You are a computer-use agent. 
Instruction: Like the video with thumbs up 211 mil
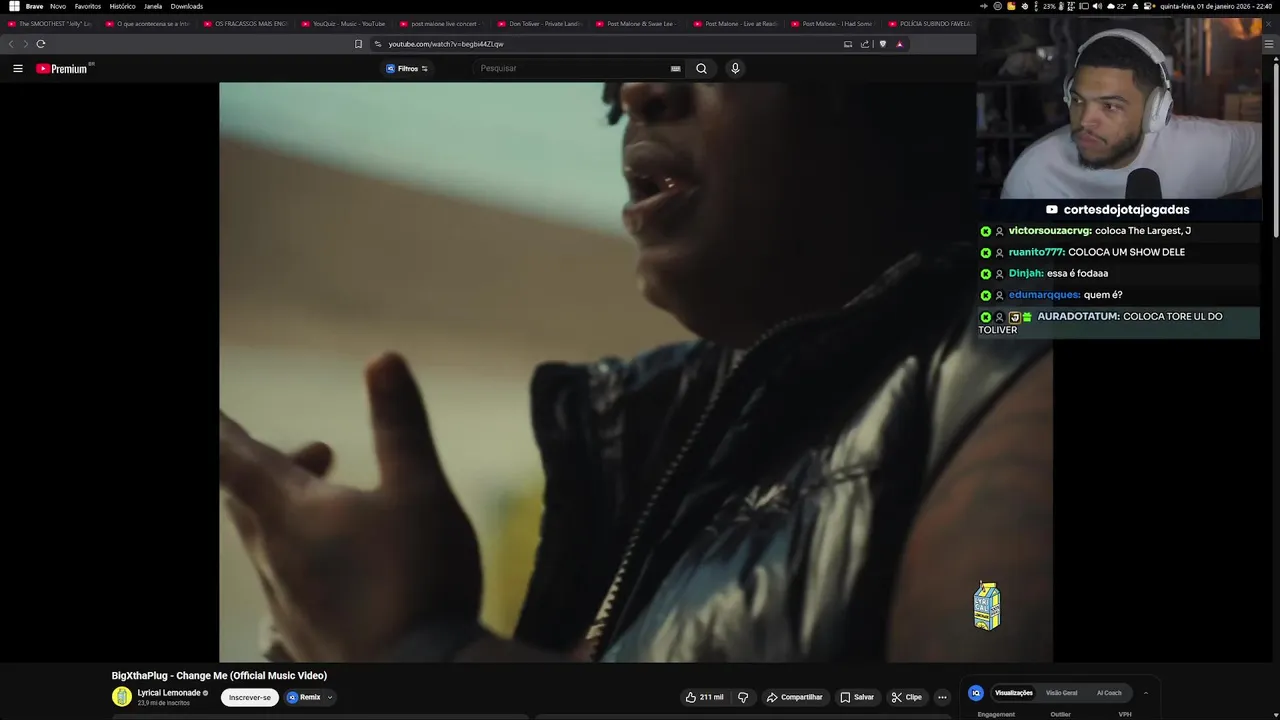click(705, 697)
